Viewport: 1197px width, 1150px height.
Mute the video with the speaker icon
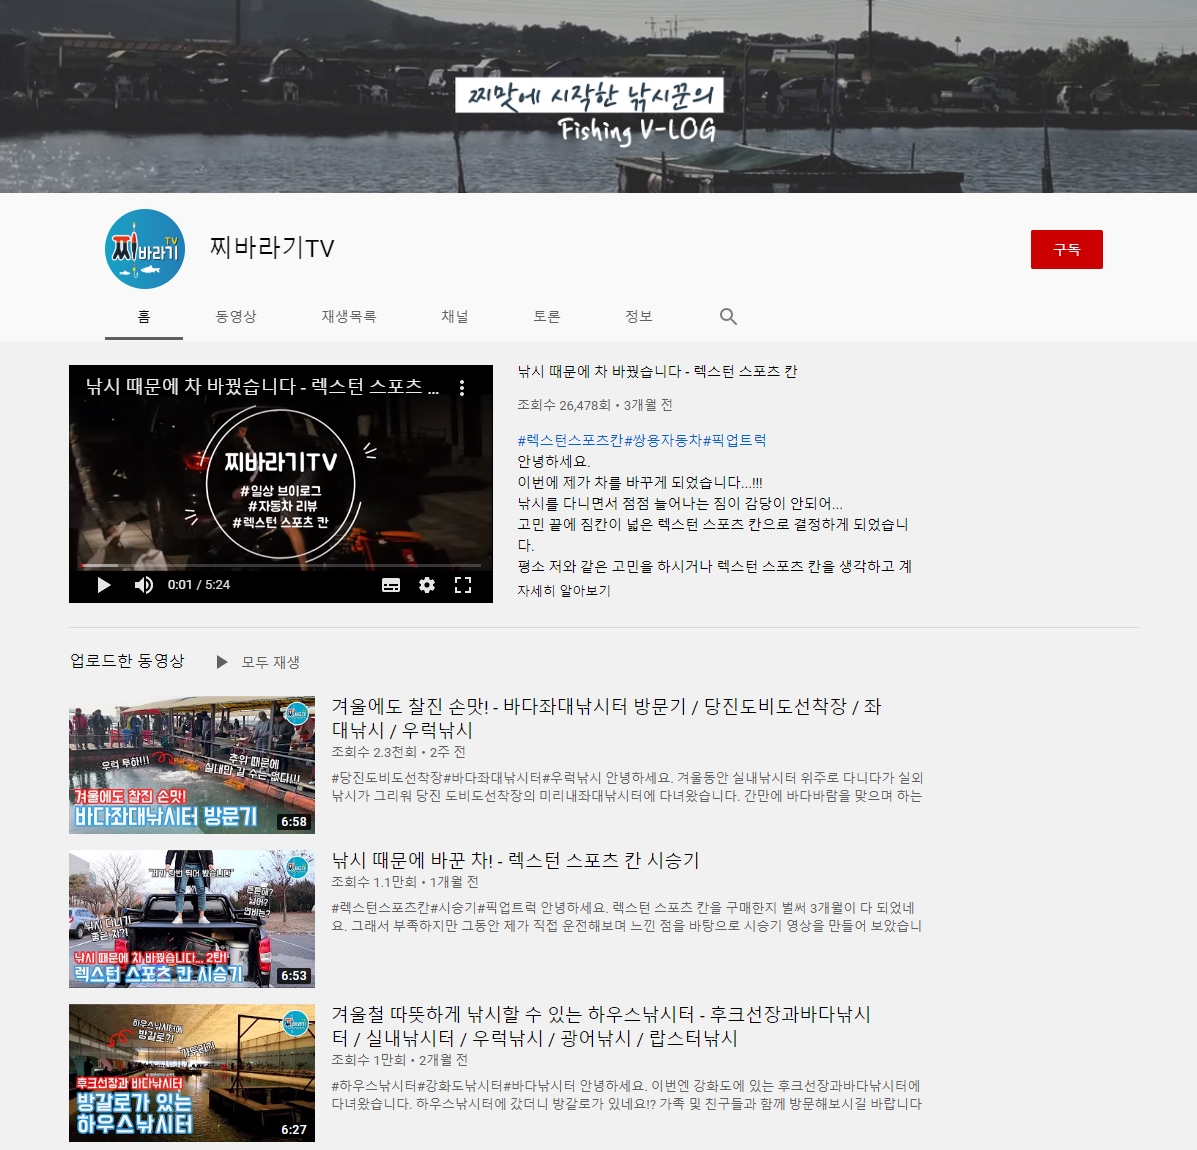(144, 585)
